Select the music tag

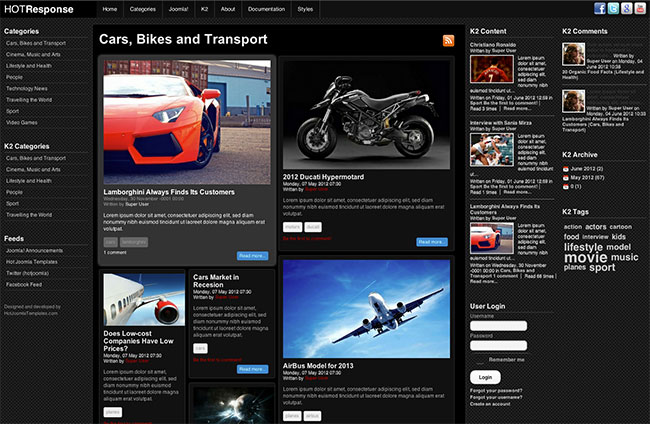pos(625,257)
